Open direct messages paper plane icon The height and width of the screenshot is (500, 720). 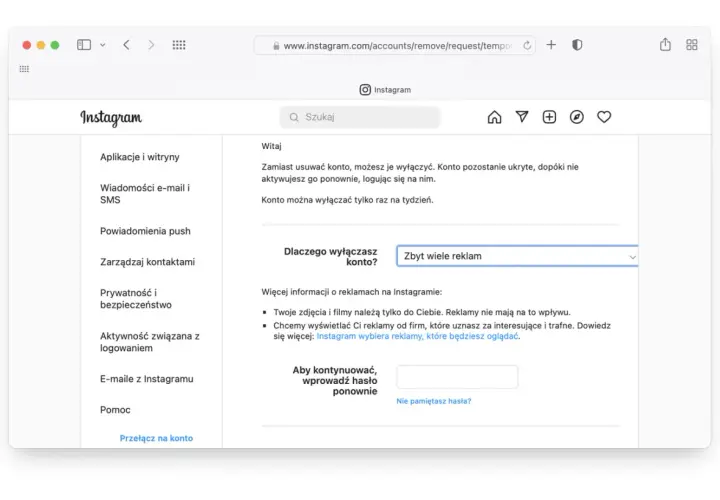tap(522, 117)
